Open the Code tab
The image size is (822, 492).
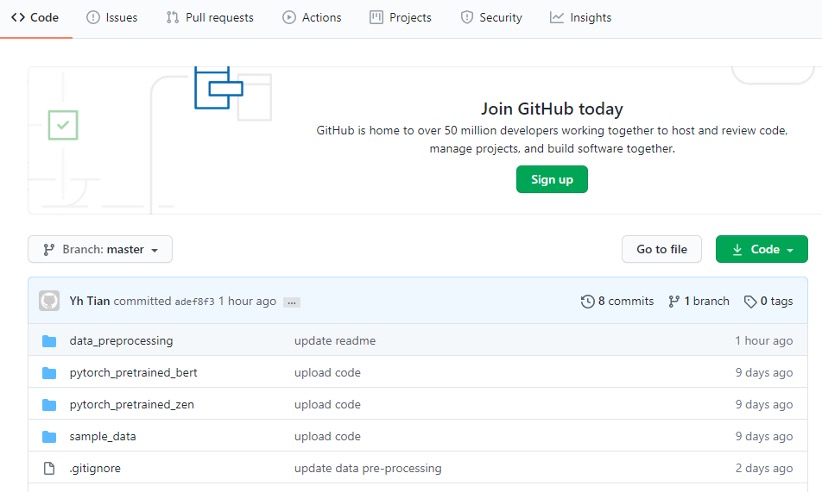pos(35,18)
